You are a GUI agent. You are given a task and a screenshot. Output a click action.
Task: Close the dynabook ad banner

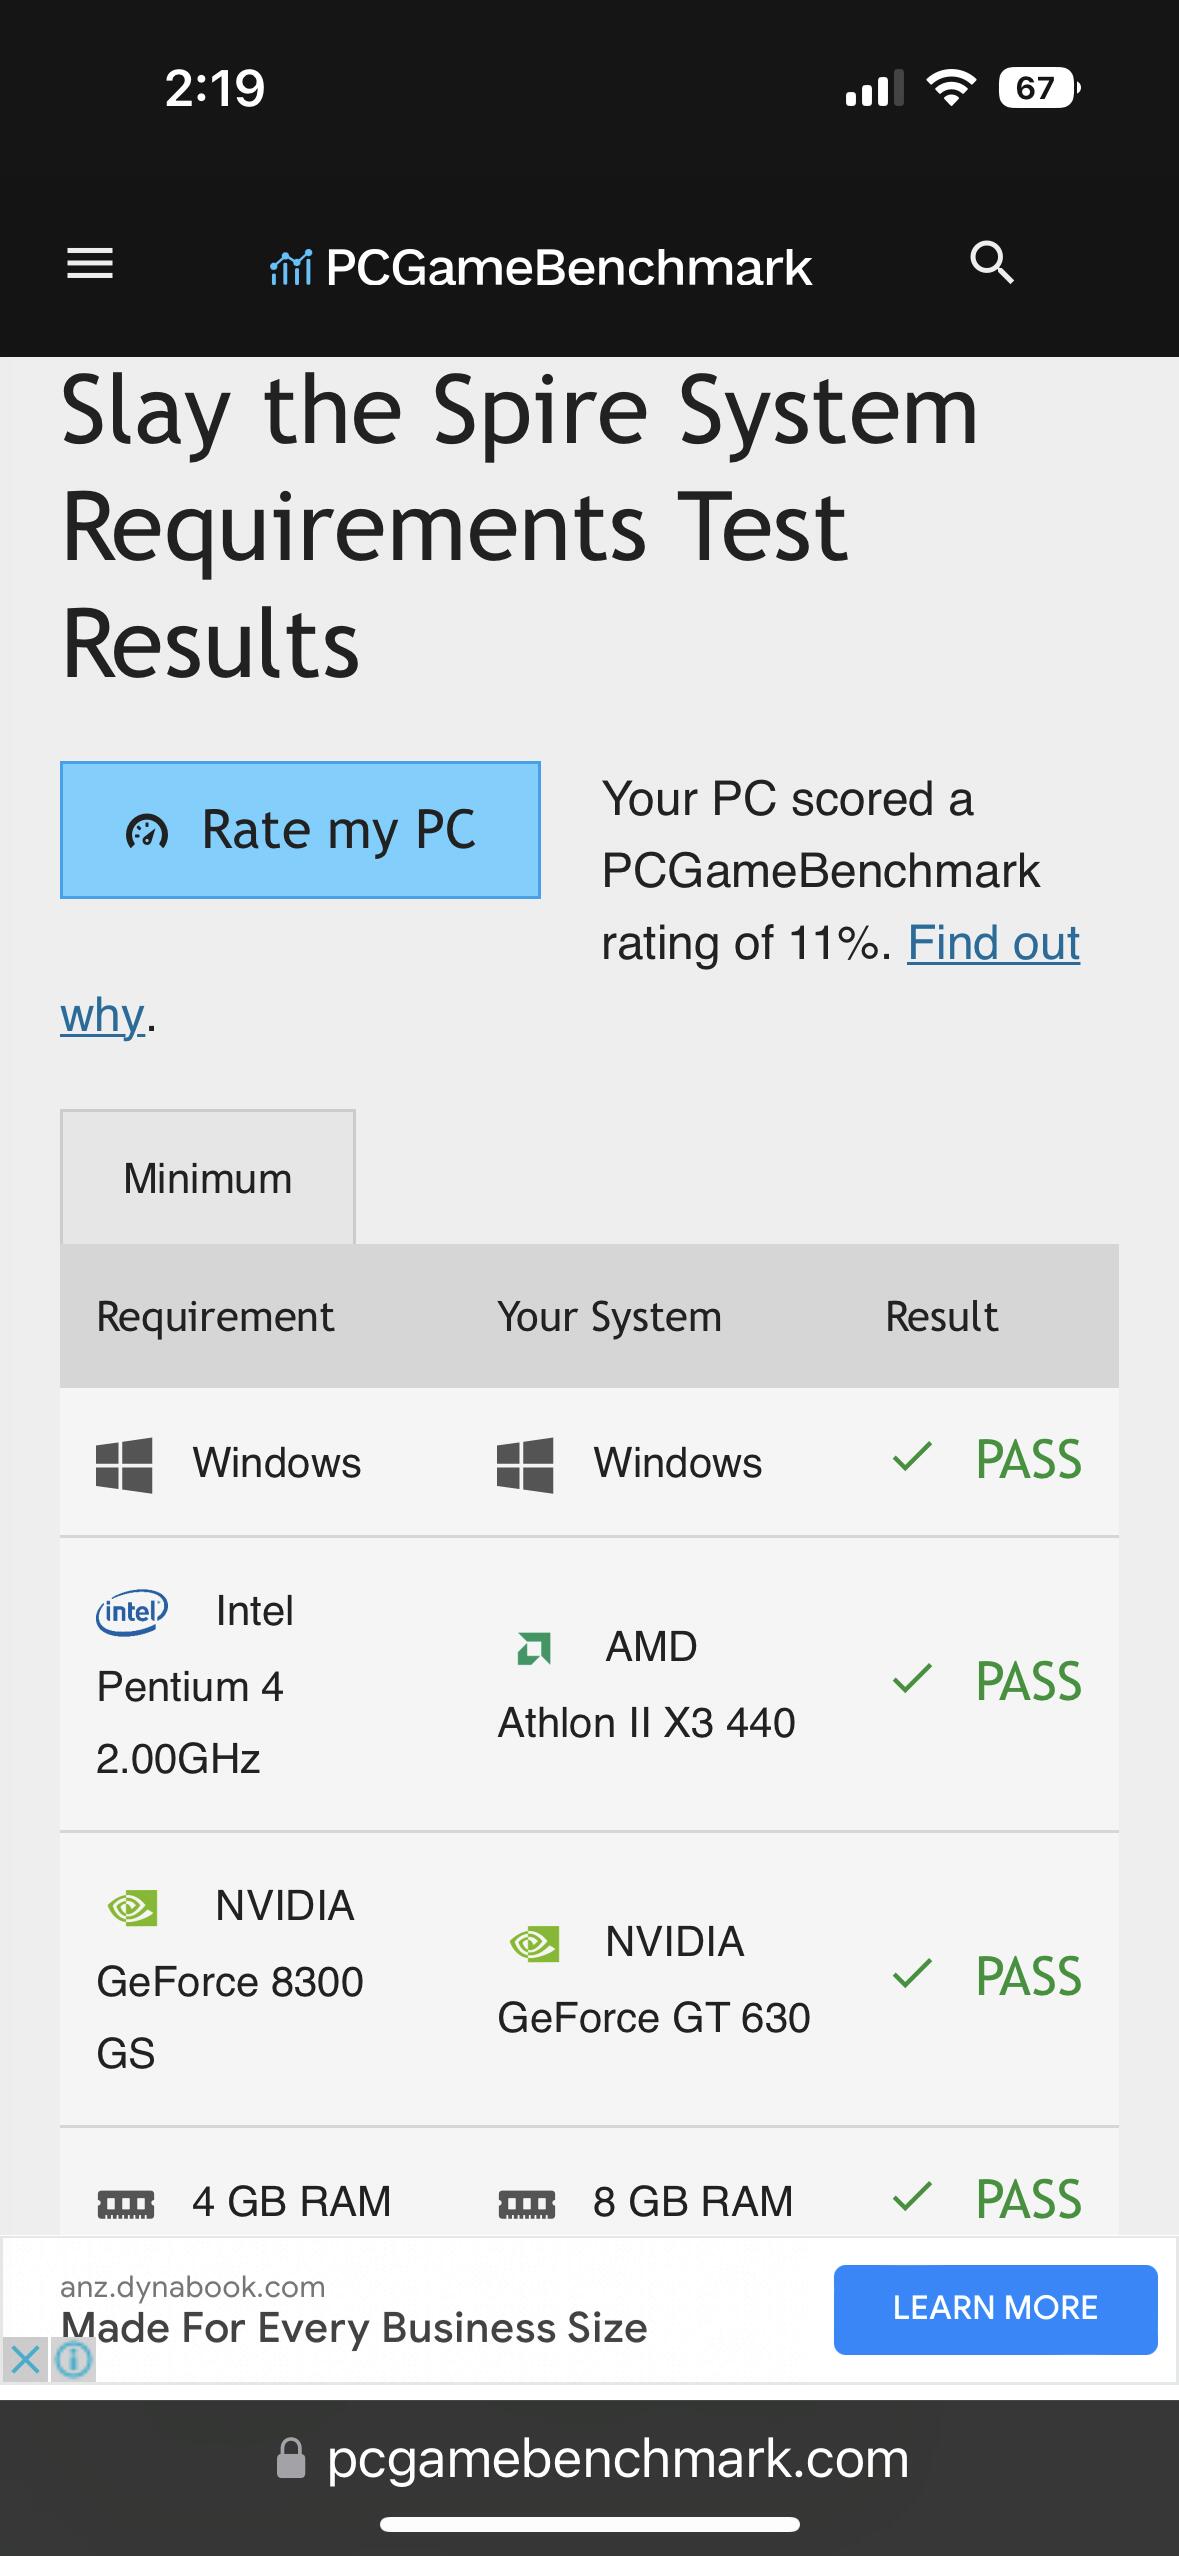click(25, 2360)
